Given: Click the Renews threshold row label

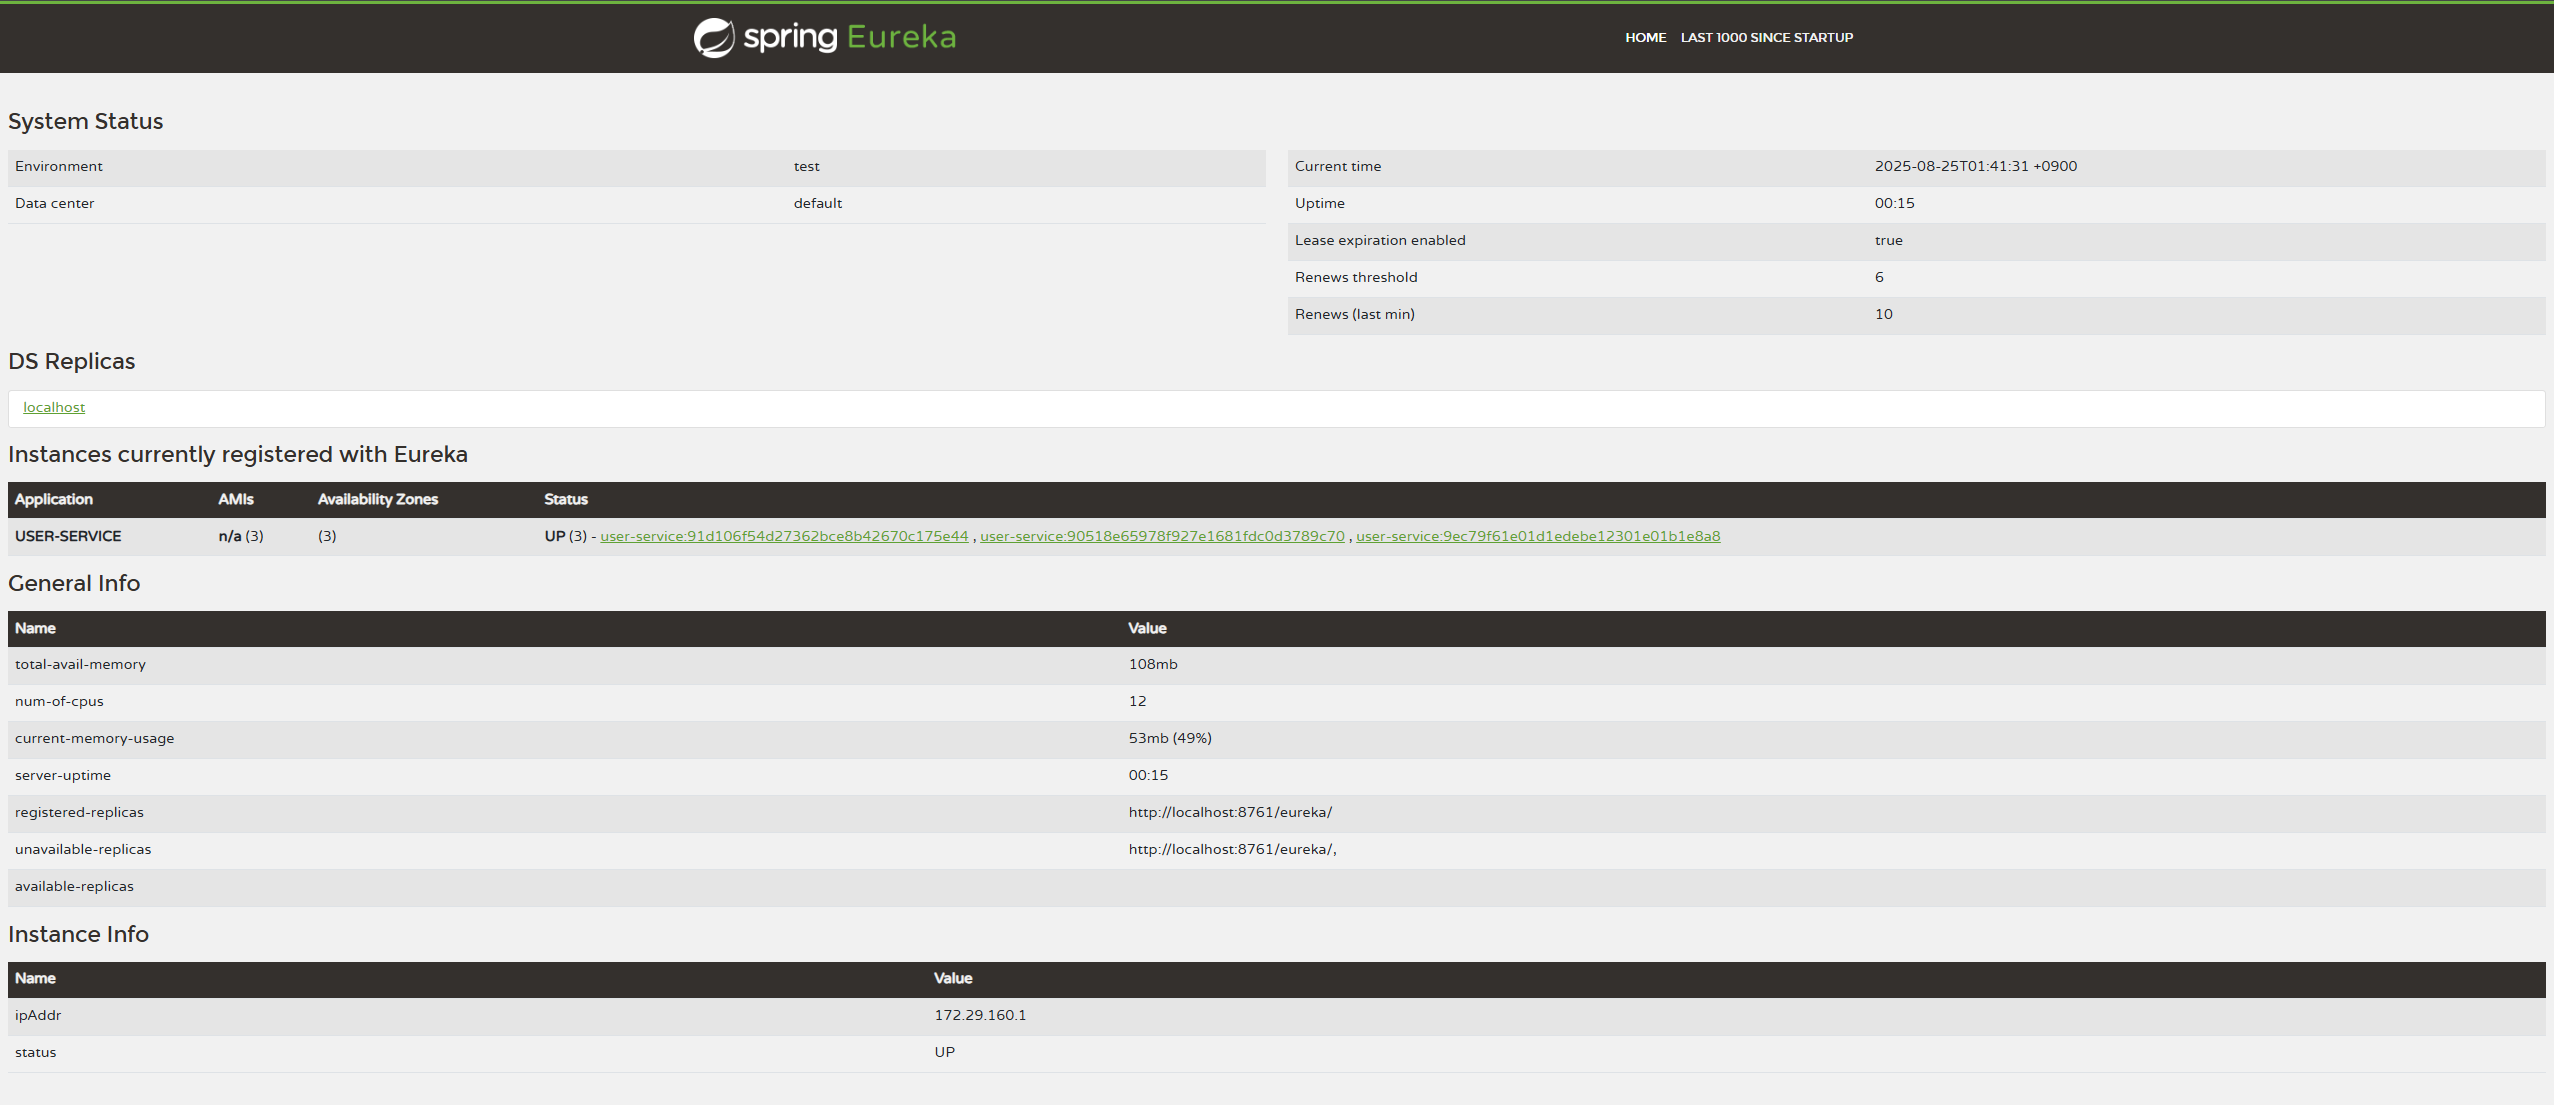Looking at the screenshot, I should (x=1356, y=277).
